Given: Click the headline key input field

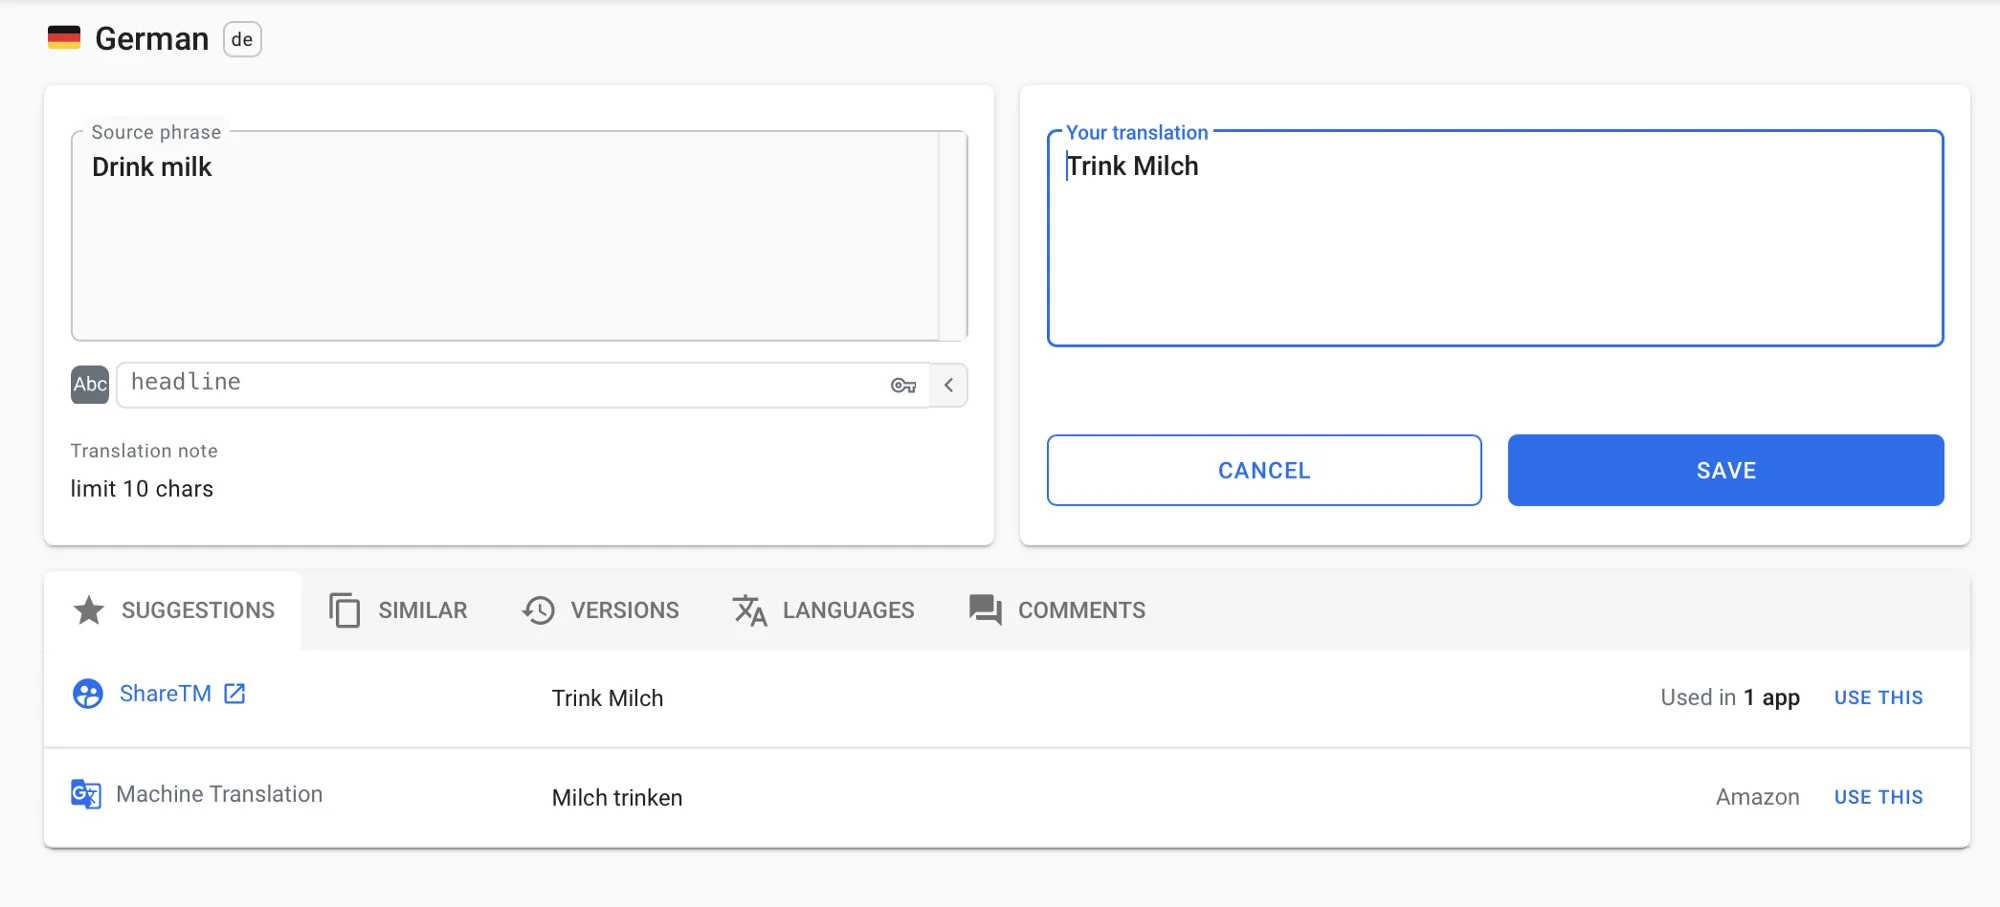Looking at the screenshot, I should pos(500,384).
